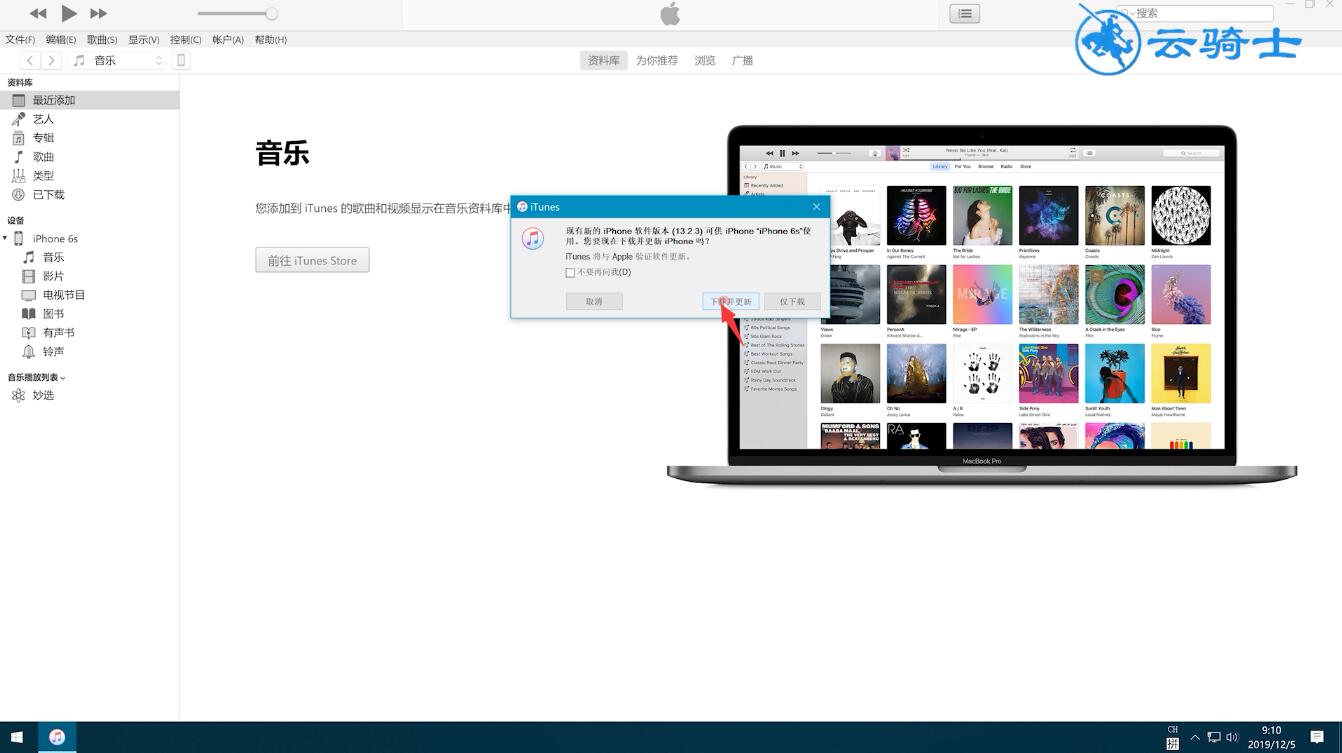Viewport: 1342px width, 753px height.
Task: Collapse the iPhone 6s device tree
Action: (5, 239)
